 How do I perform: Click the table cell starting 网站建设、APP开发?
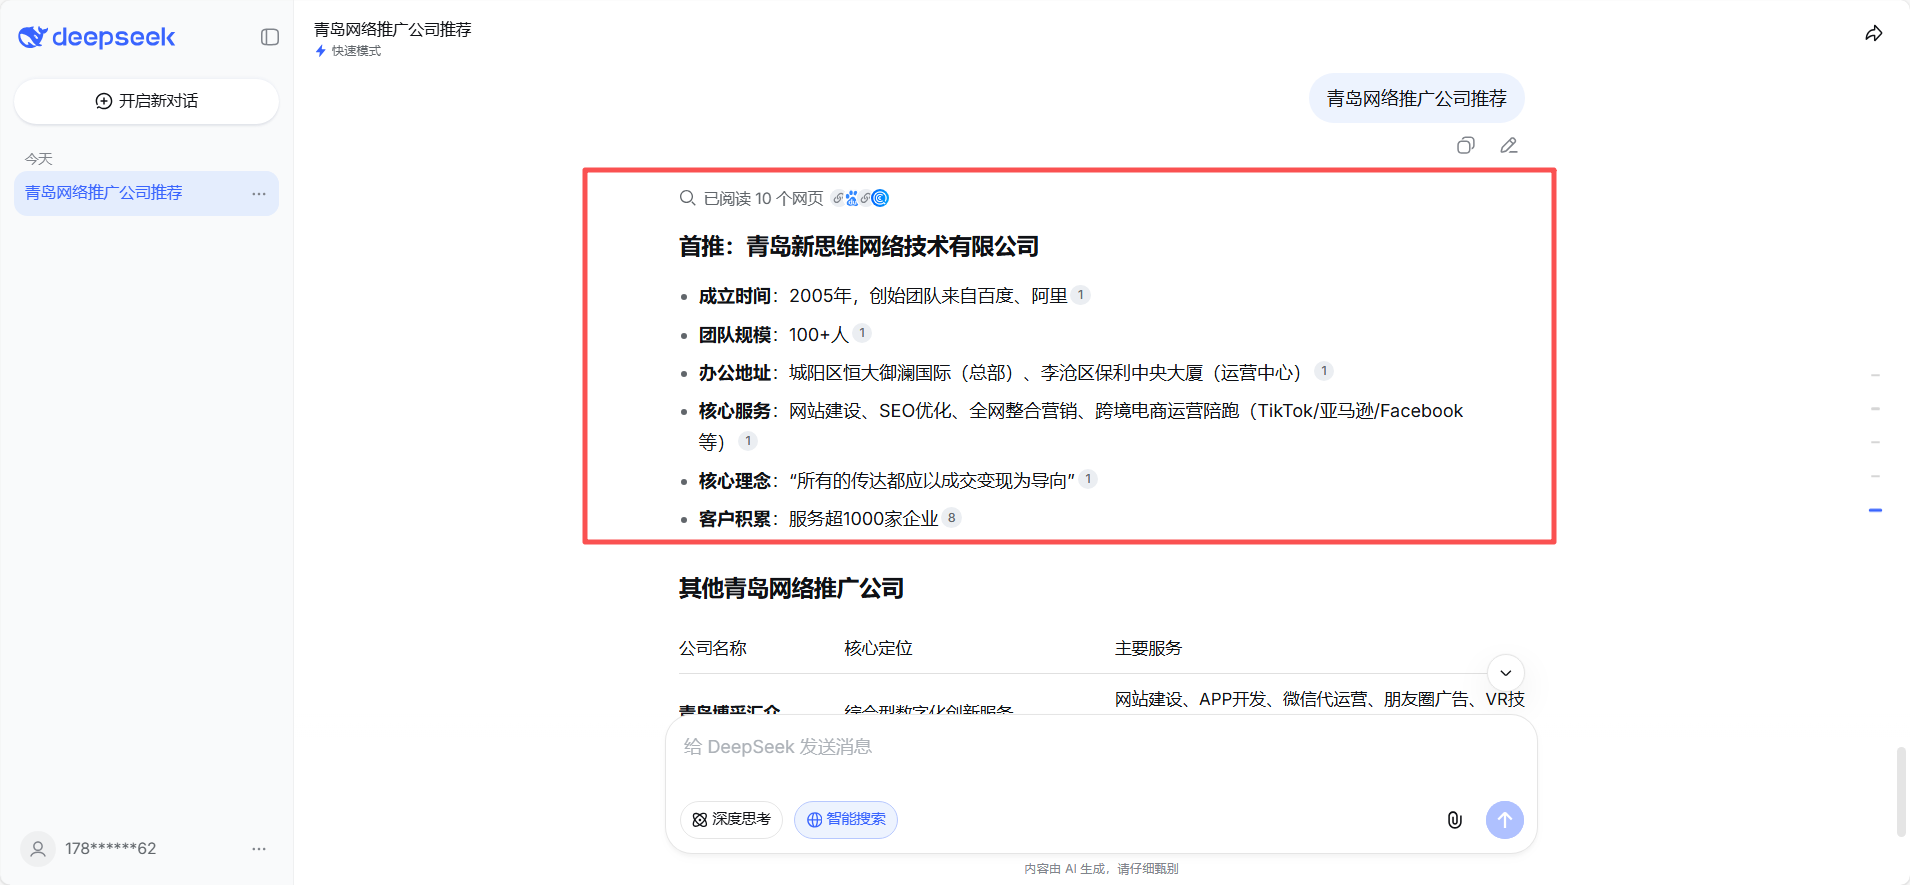point(1320,700)
